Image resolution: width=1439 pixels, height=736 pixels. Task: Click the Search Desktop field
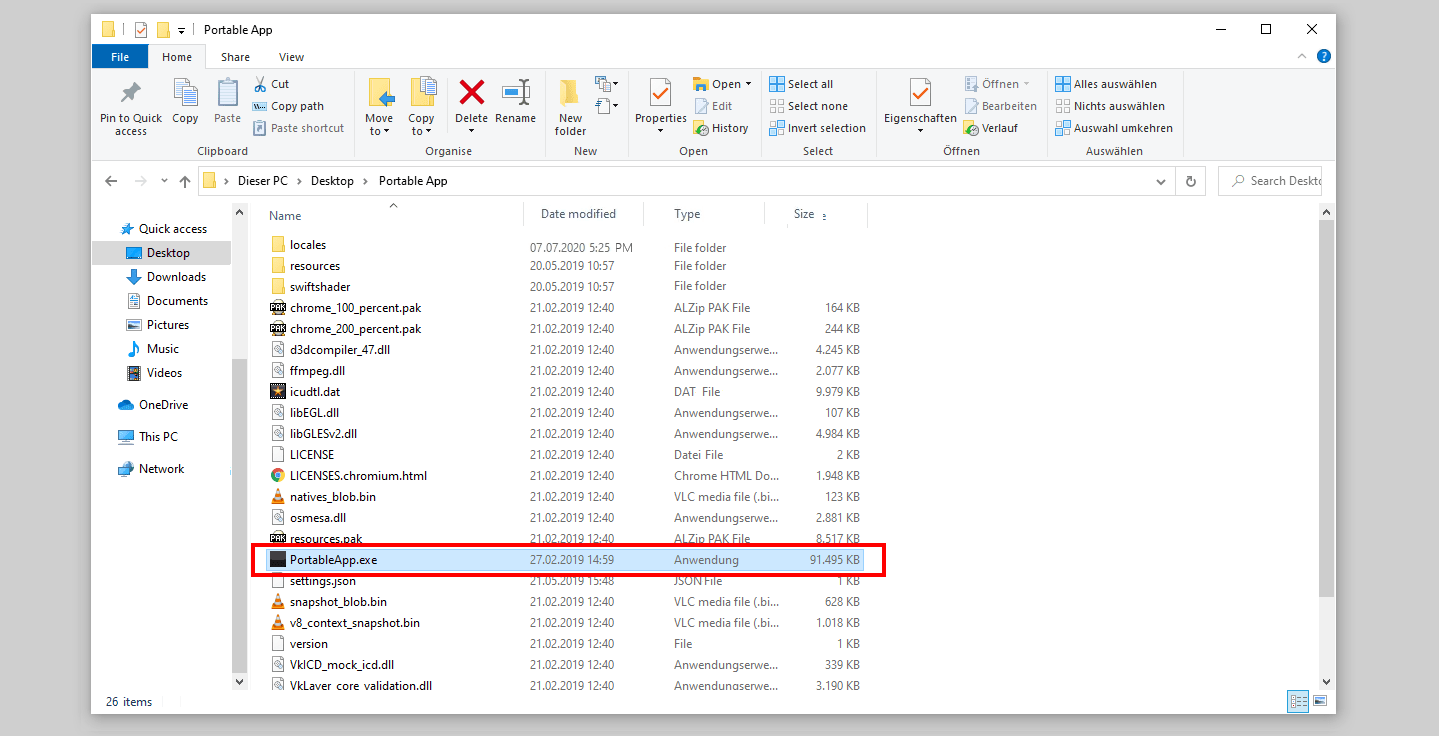tap(1270, 181)
